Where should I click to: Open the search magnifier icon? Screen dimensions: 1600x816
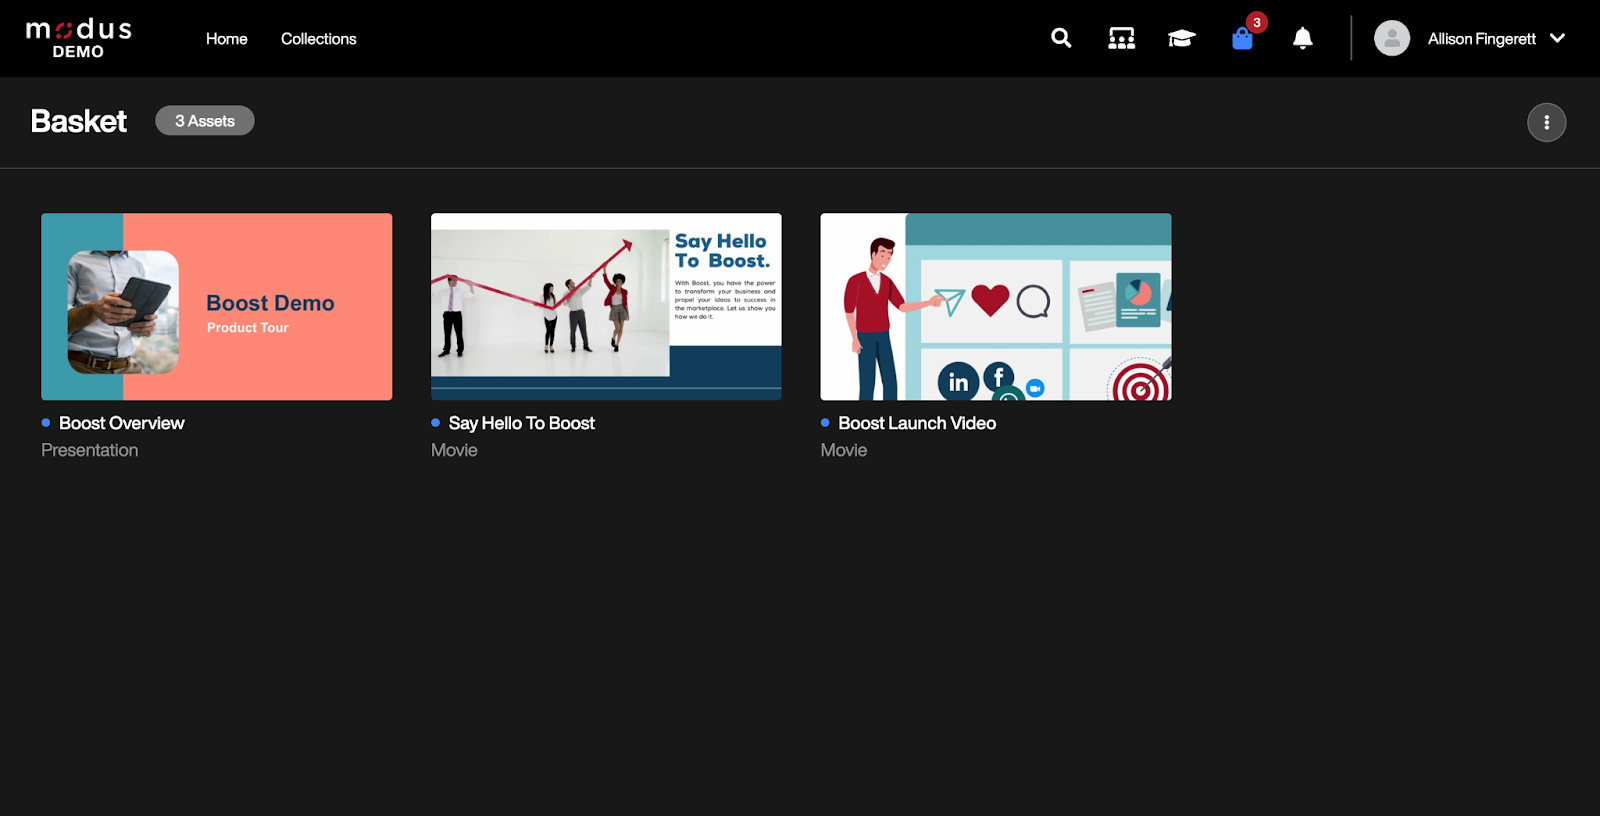[x=1061, y=38]
